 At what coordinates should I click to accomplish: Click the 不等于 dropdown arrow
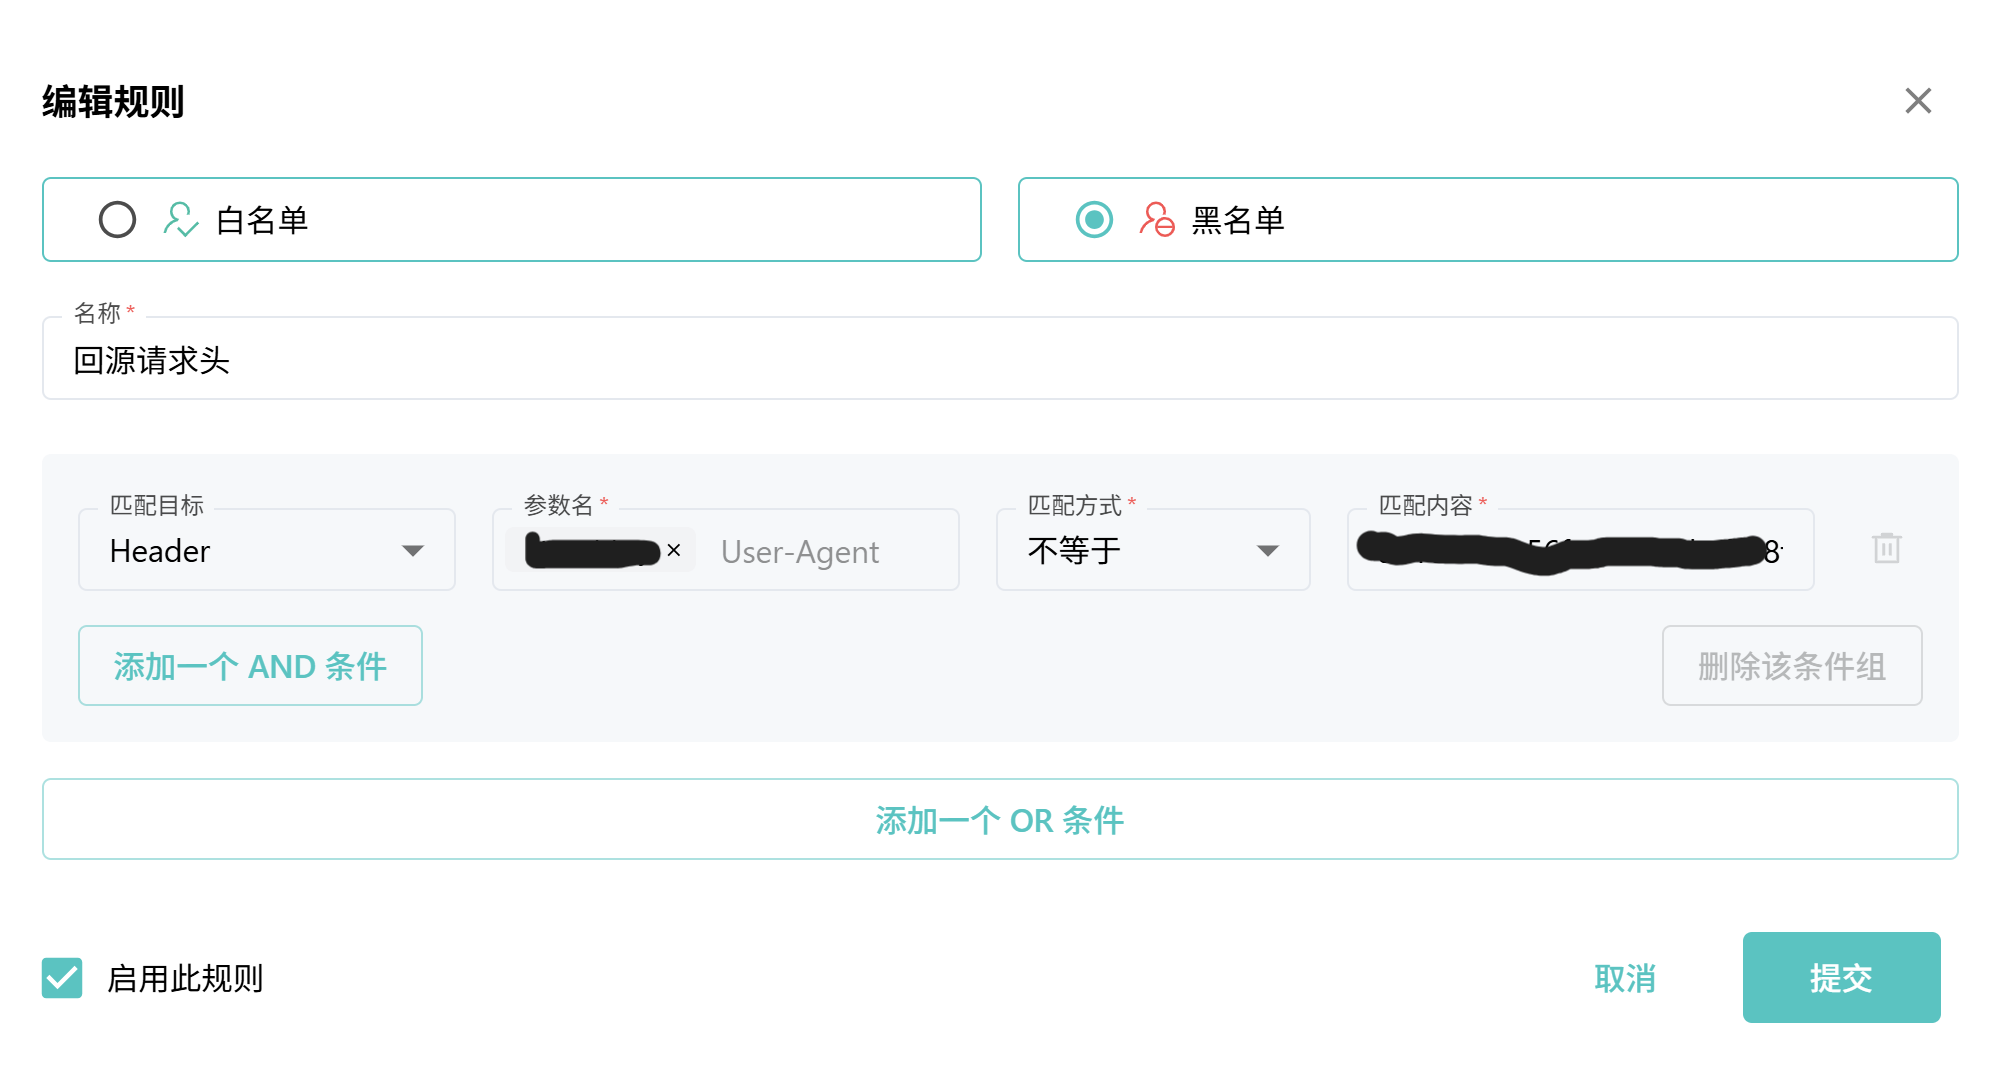[1267, 551]
